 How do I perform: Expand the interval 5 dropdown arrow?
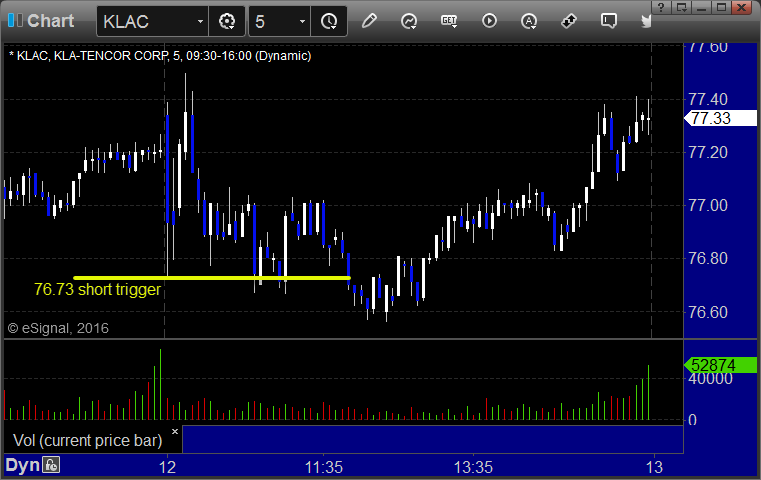302,21
